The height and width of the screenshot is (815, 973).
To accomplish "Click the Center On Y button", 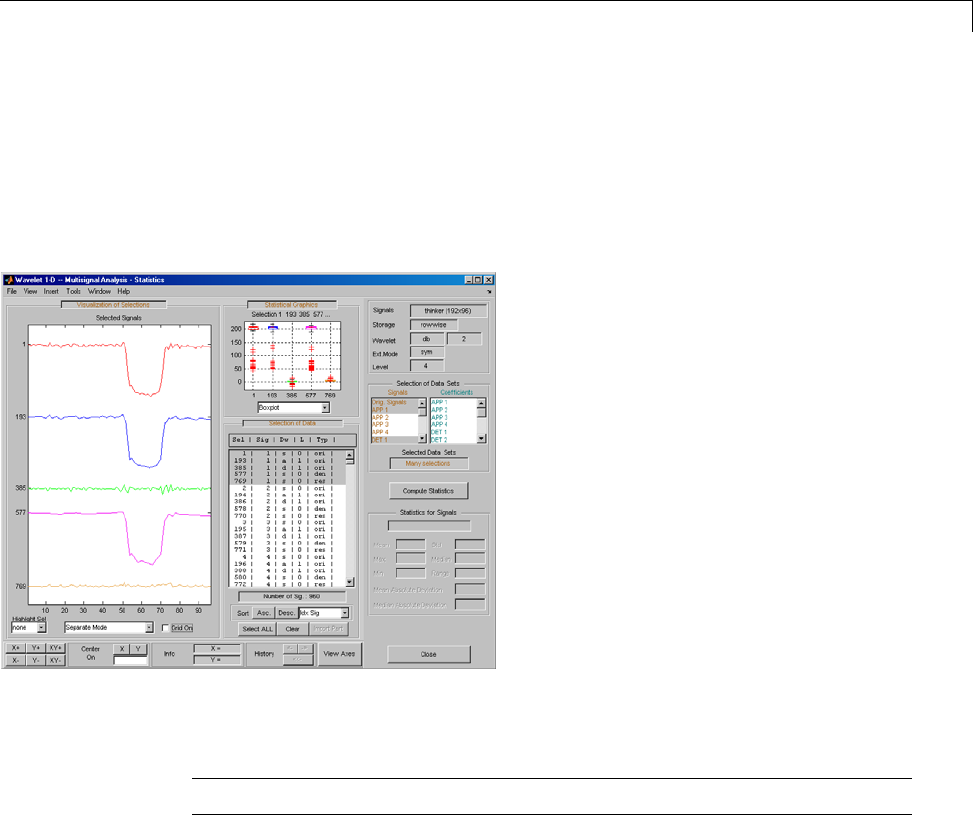I will (x=138, y=649).
